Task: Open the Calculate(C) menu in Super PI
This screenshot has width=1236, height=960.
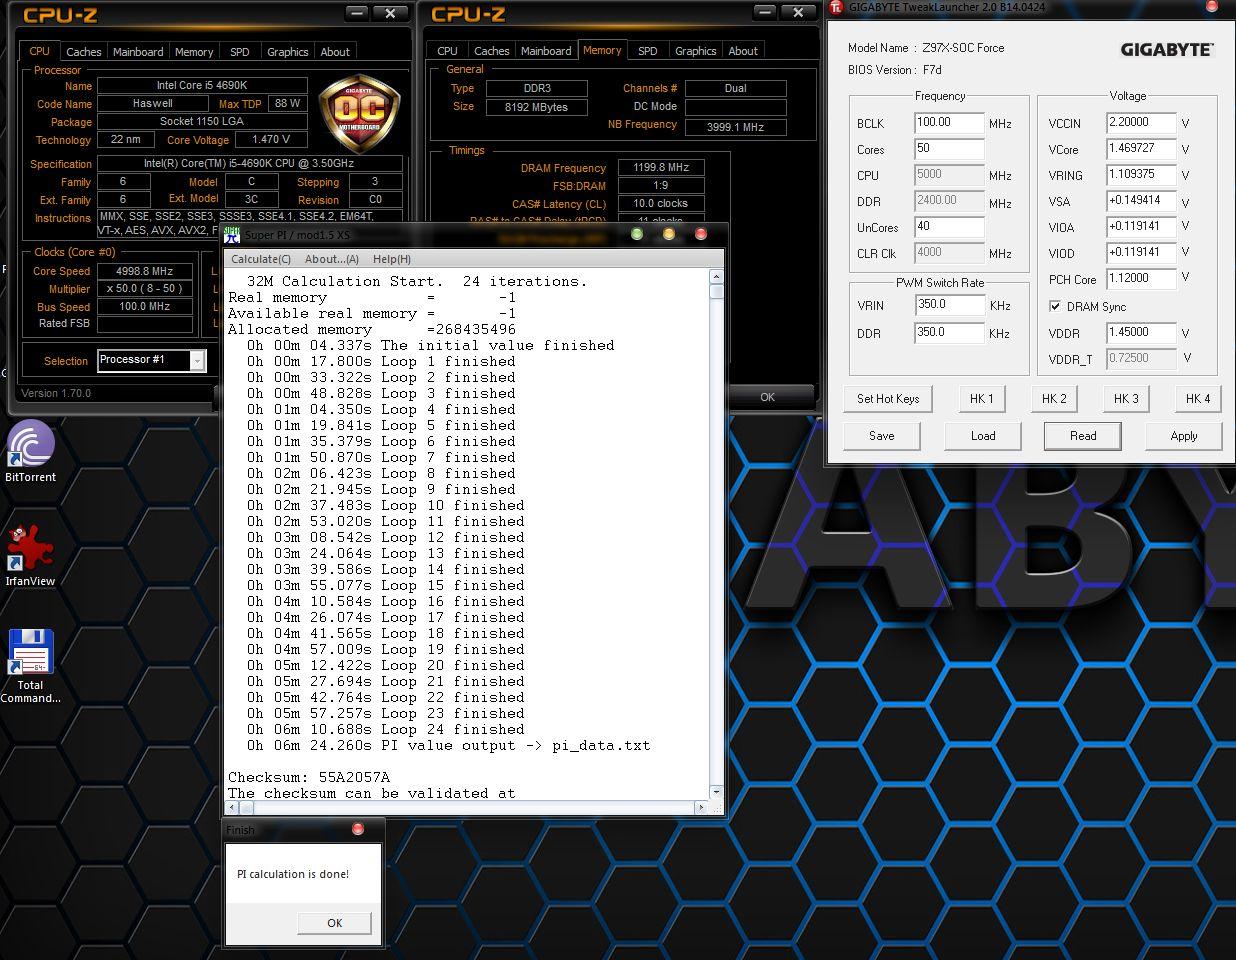Action: [x=261, y=259]
